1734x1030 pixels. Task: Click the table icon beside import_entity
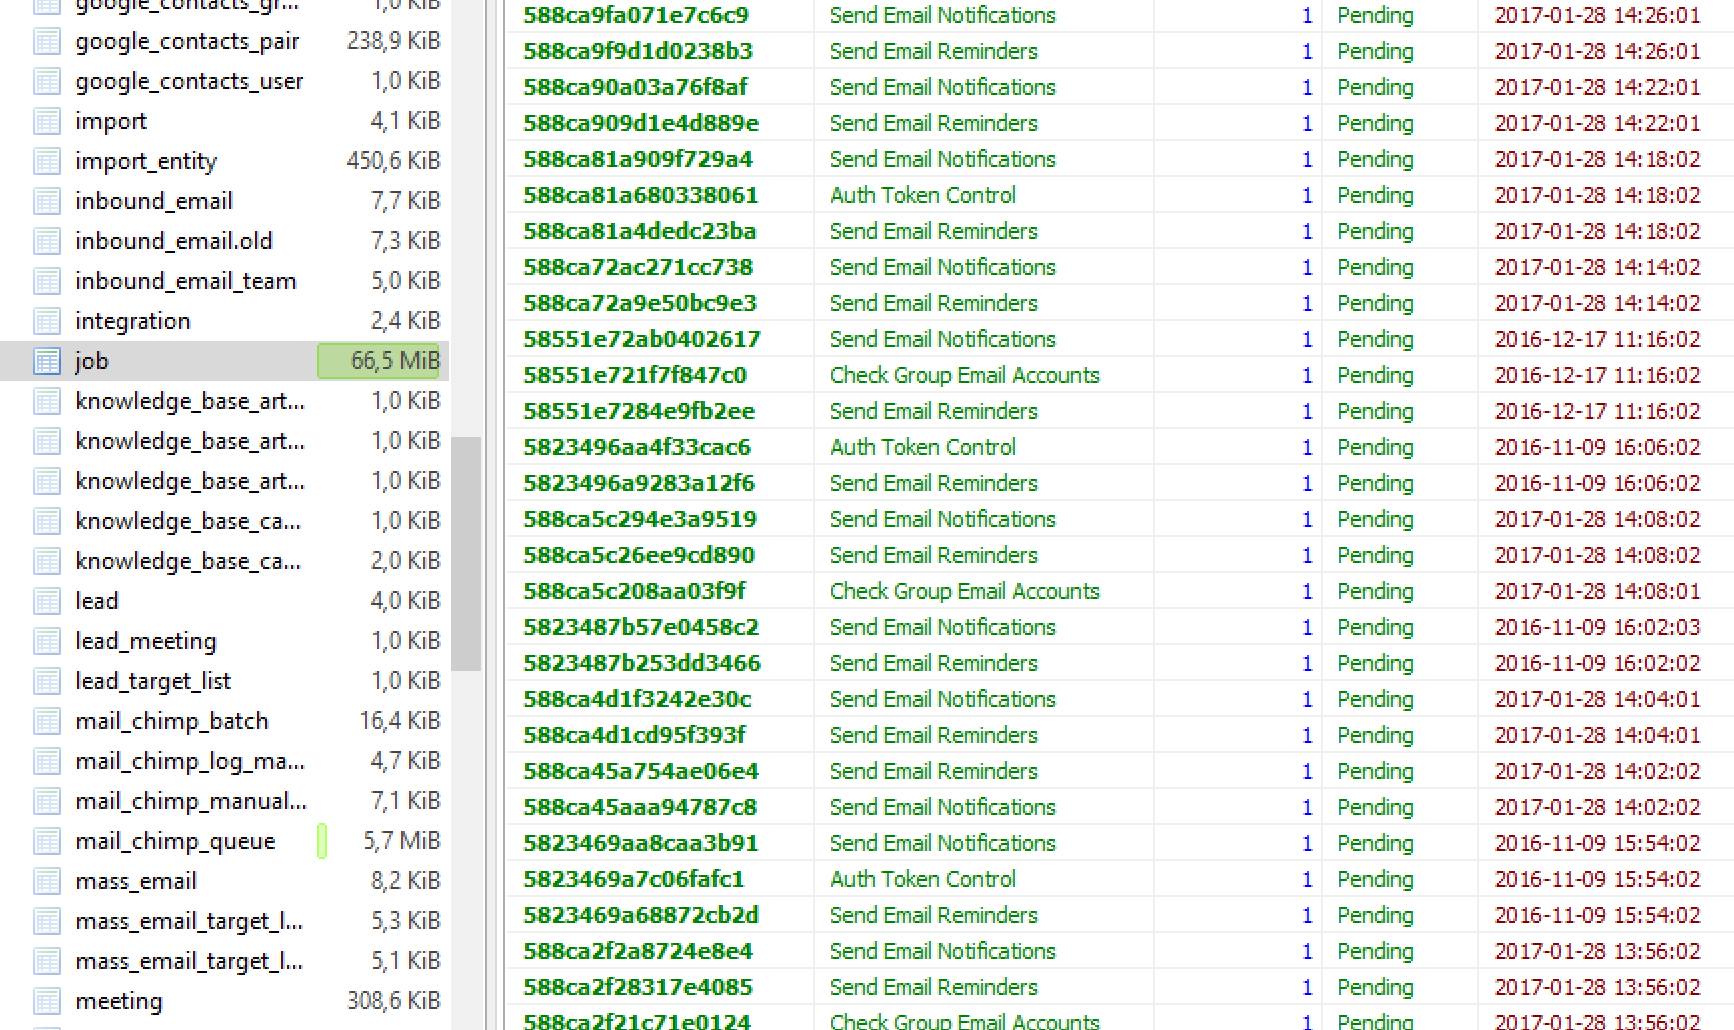tap(47, 160)
